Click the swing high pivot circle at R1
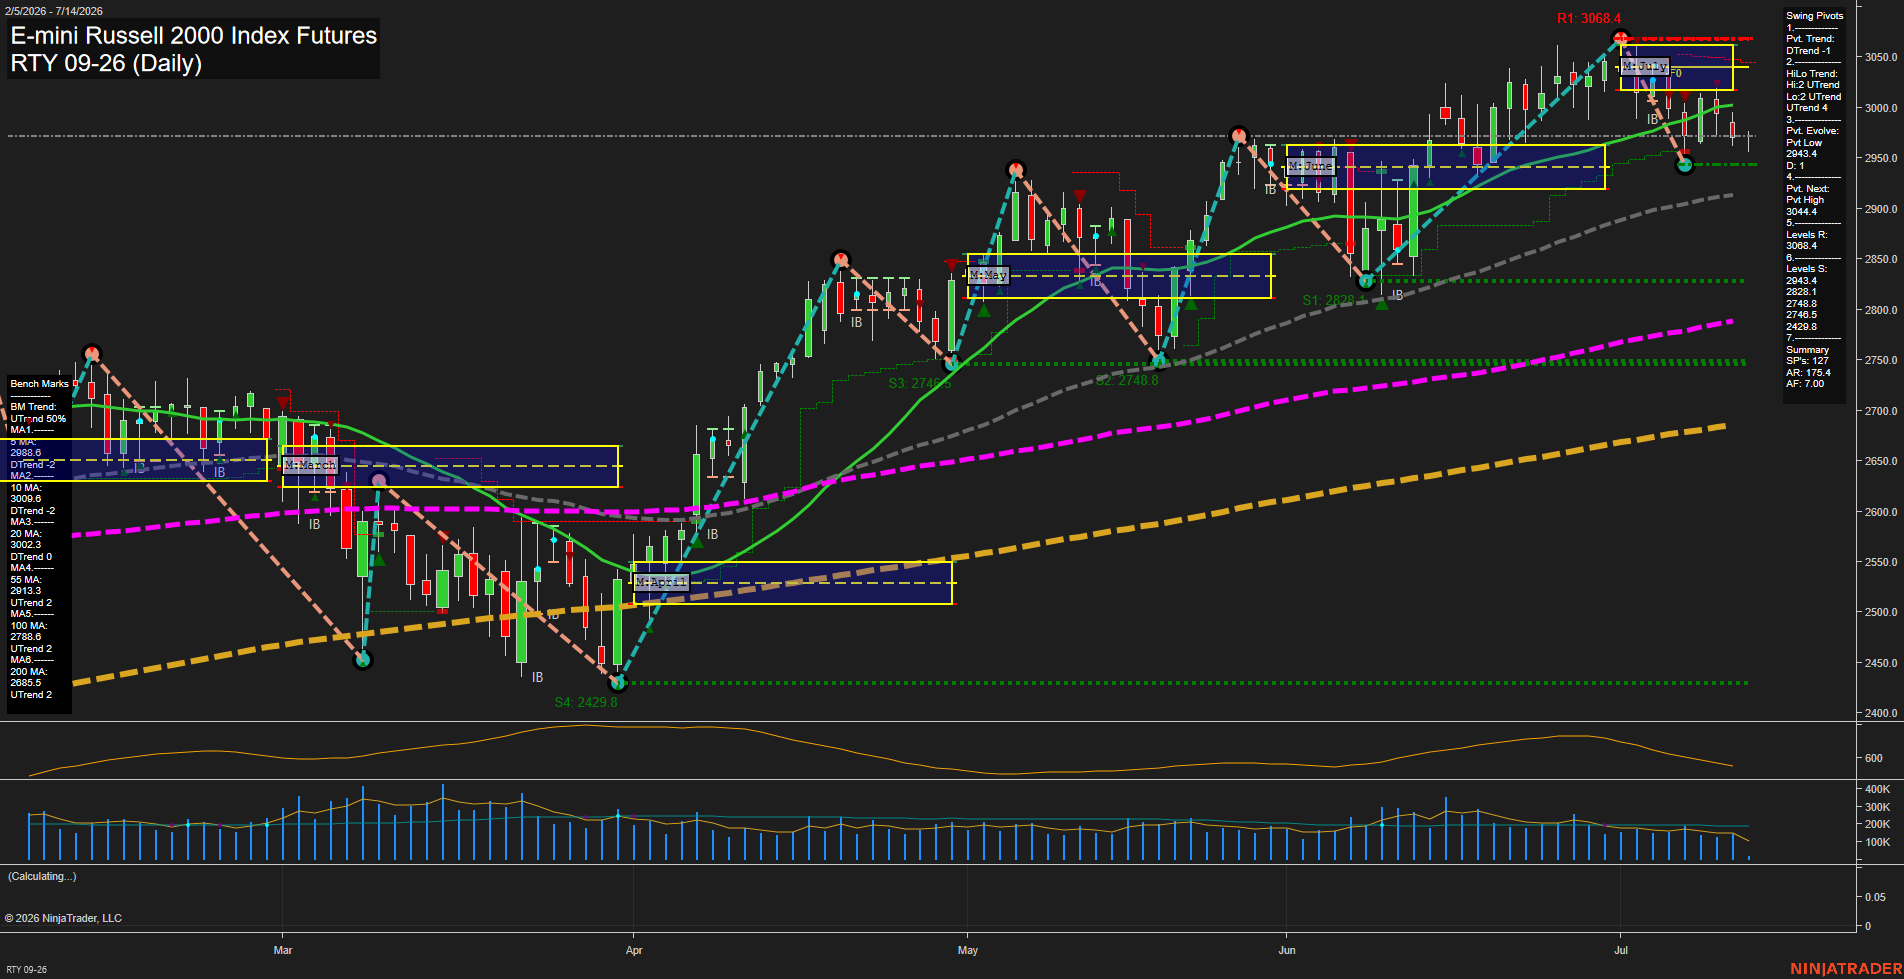This screenshot has width=1904, height=979. pyautogui.click(x=1621, y=40)
